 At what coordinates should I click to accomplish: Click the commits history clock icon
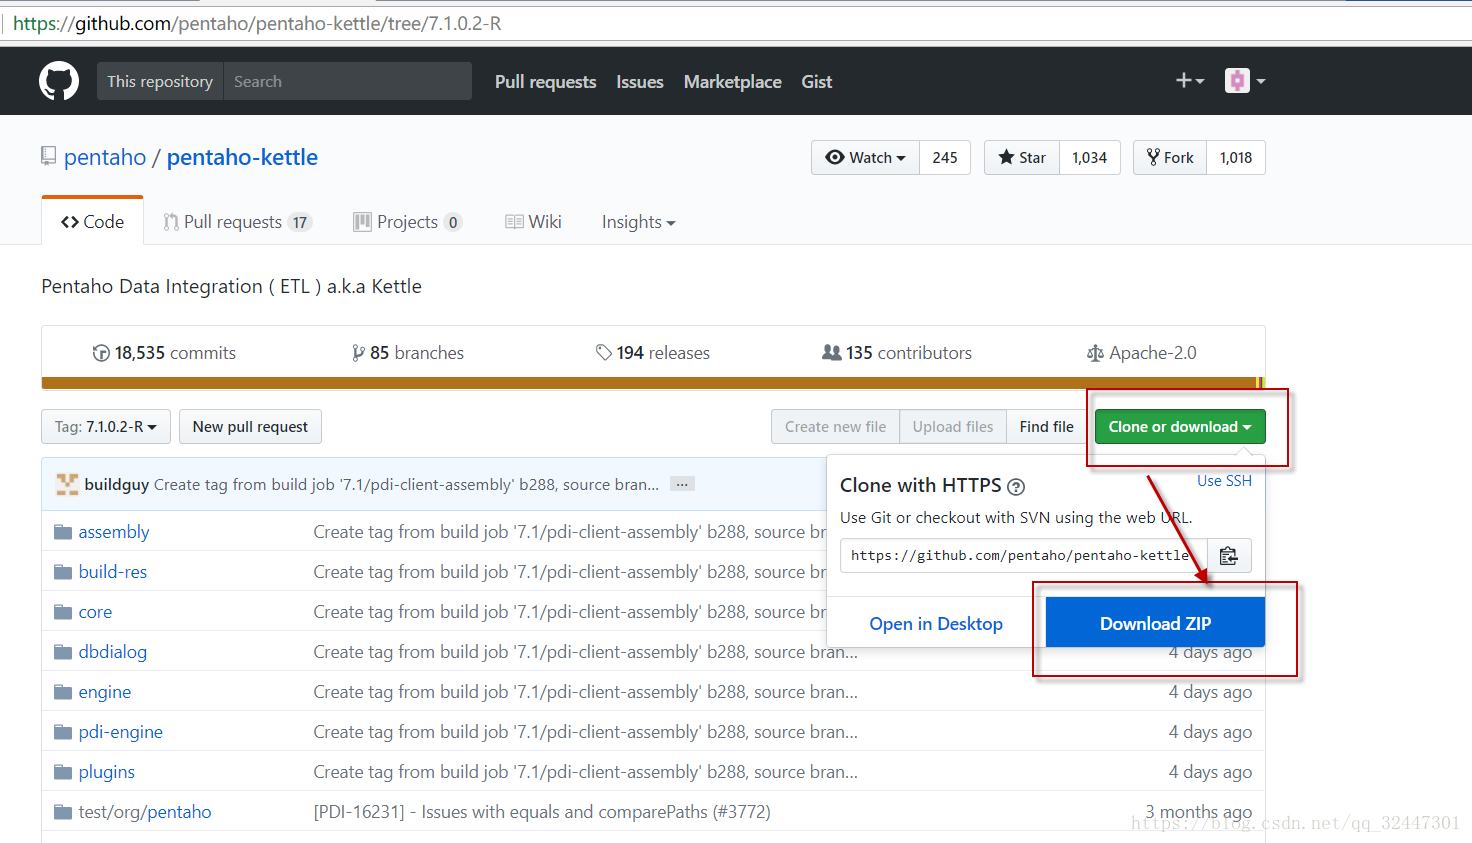click(x=101, y=353)
